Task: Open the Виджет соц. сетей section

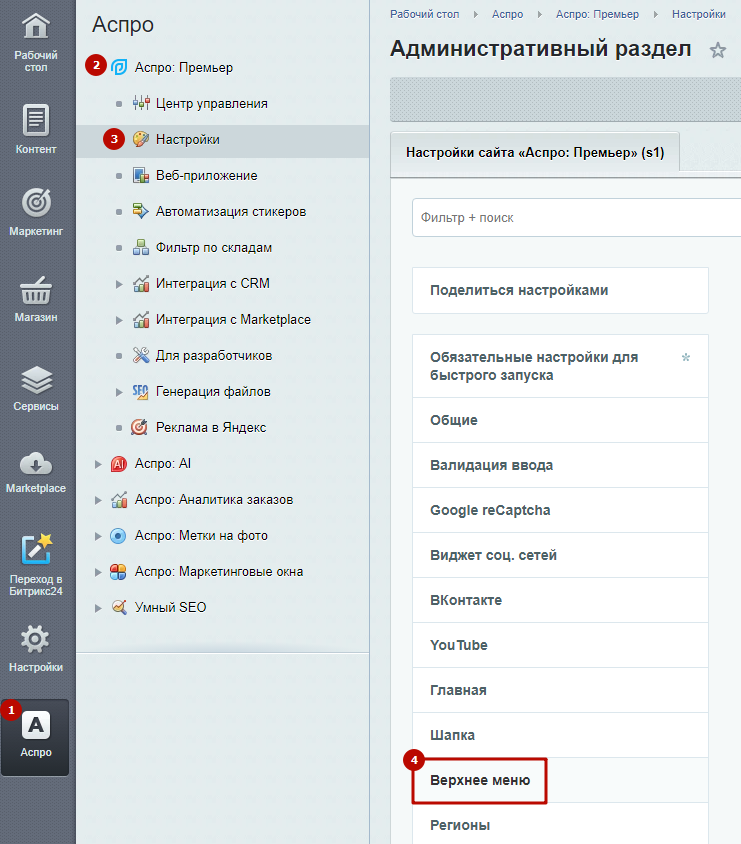Action: click(560, 555)
